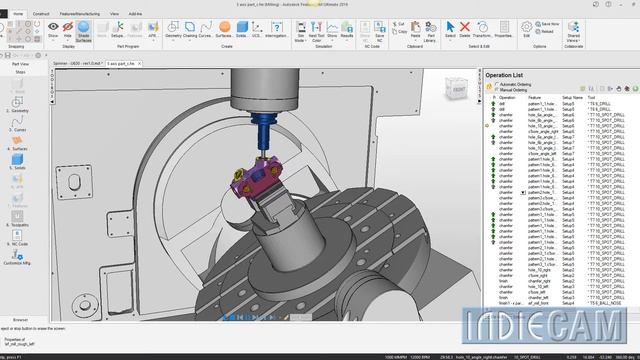The image size is (640, 360).
Task: Click the Operation column header
Action: (507, 98)
